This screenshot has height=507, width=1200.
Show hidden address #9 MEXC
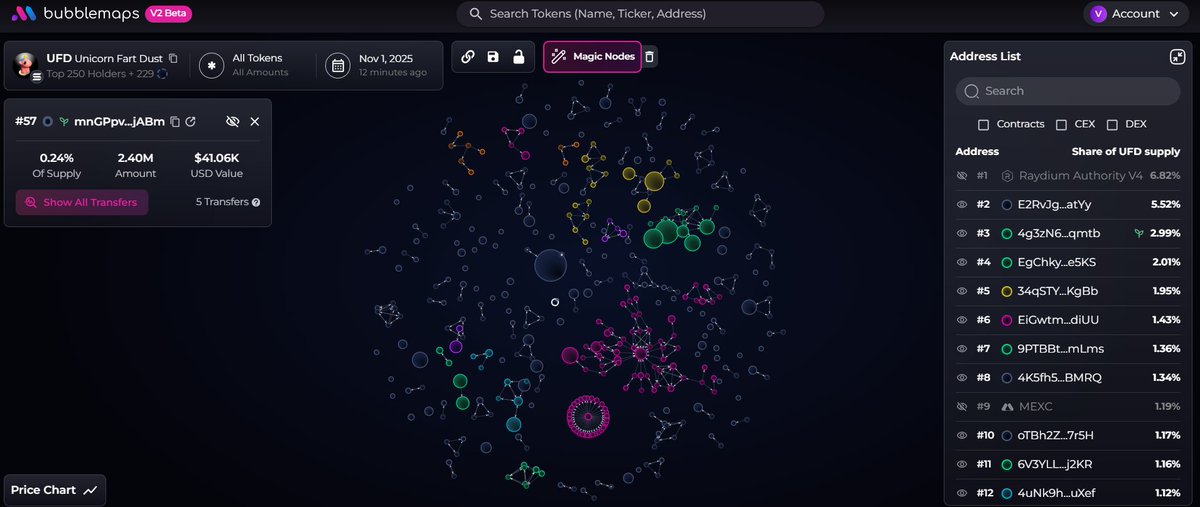[x=962, y=407]
